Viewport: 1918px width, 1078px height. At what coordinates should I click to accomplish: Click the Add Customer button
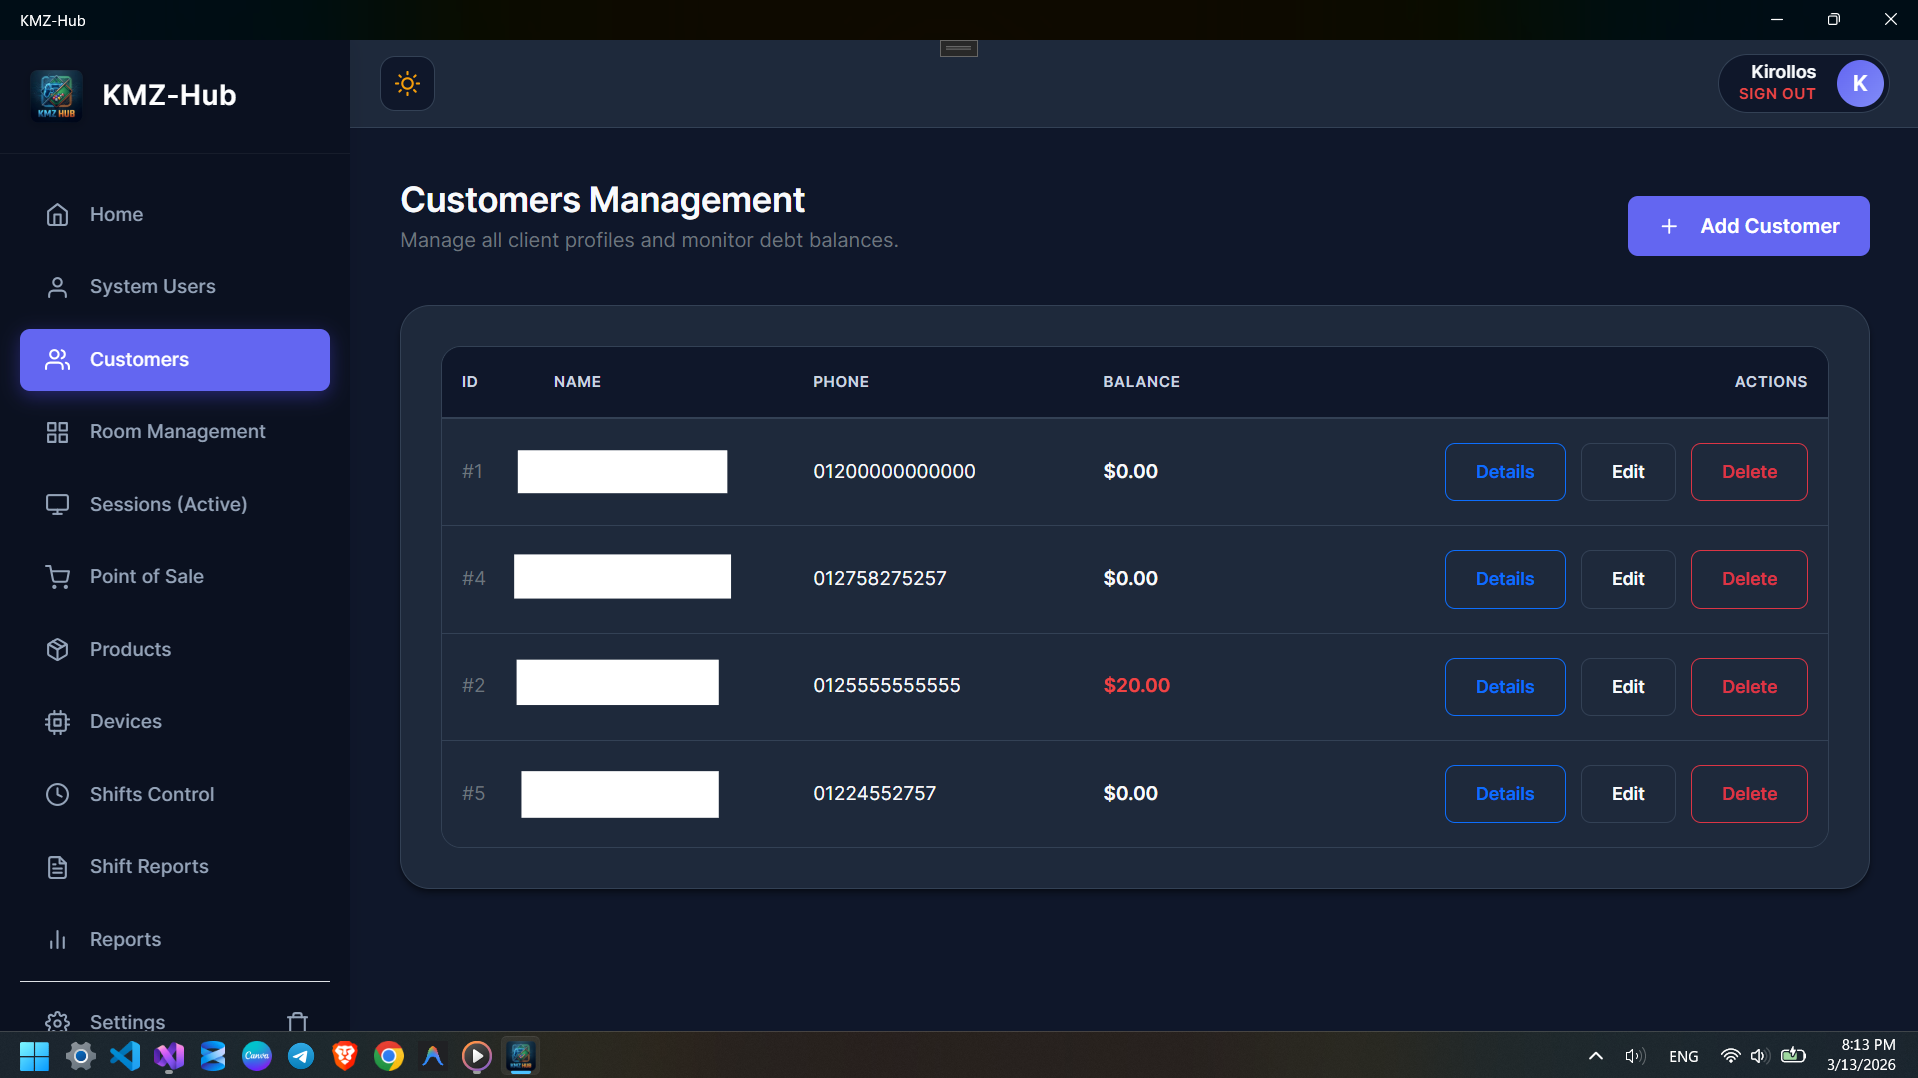pos(1747,226)
